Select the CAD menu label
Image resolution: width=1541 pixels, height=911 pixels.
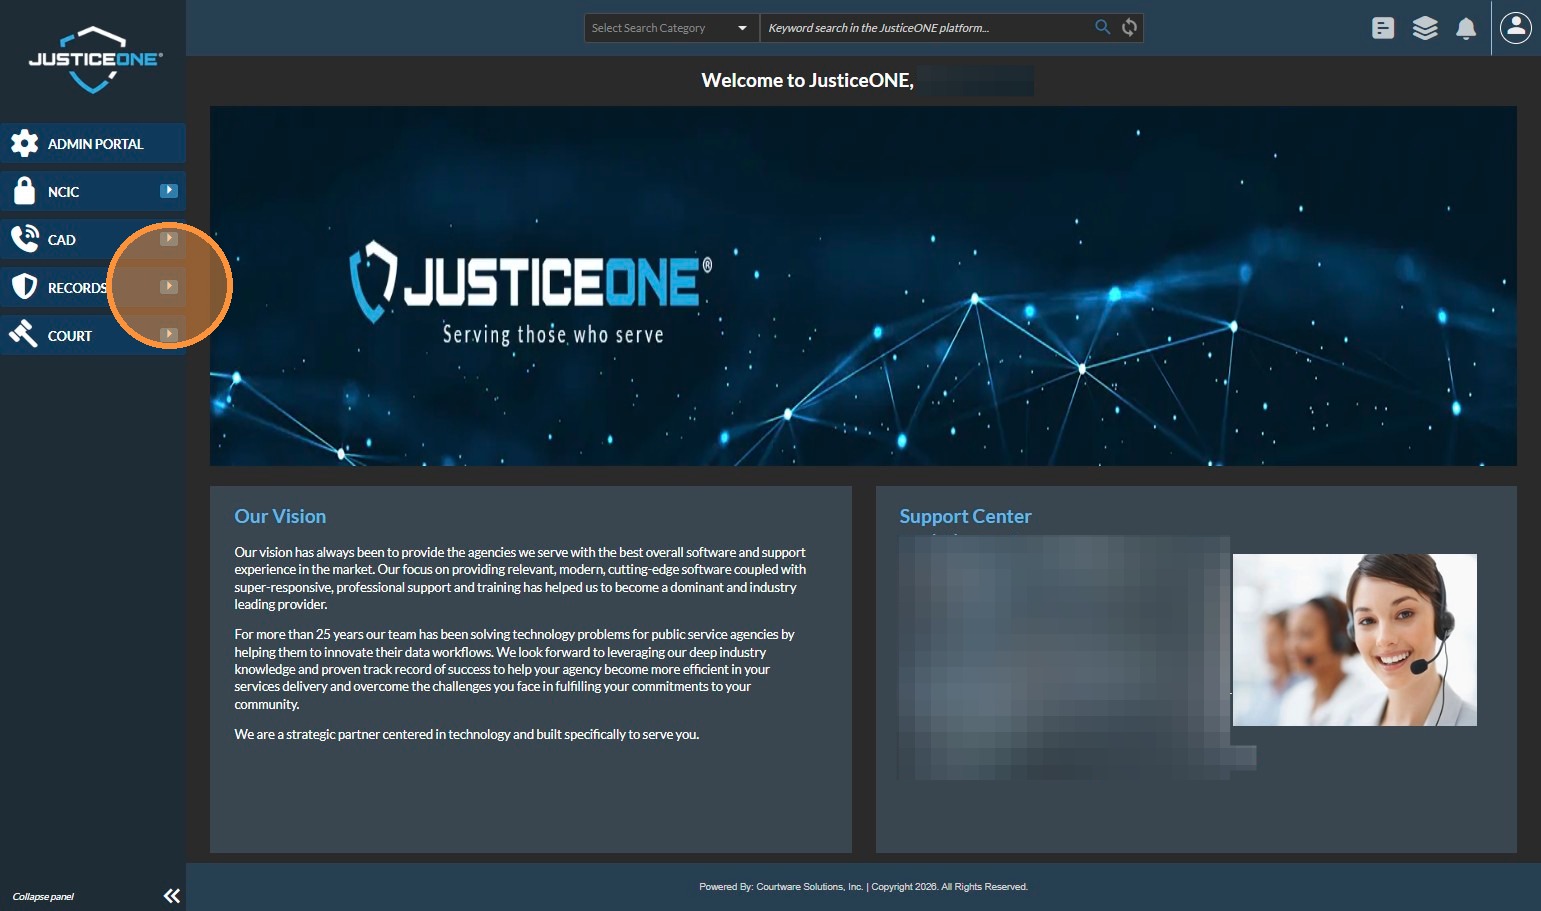click(62, 240)
